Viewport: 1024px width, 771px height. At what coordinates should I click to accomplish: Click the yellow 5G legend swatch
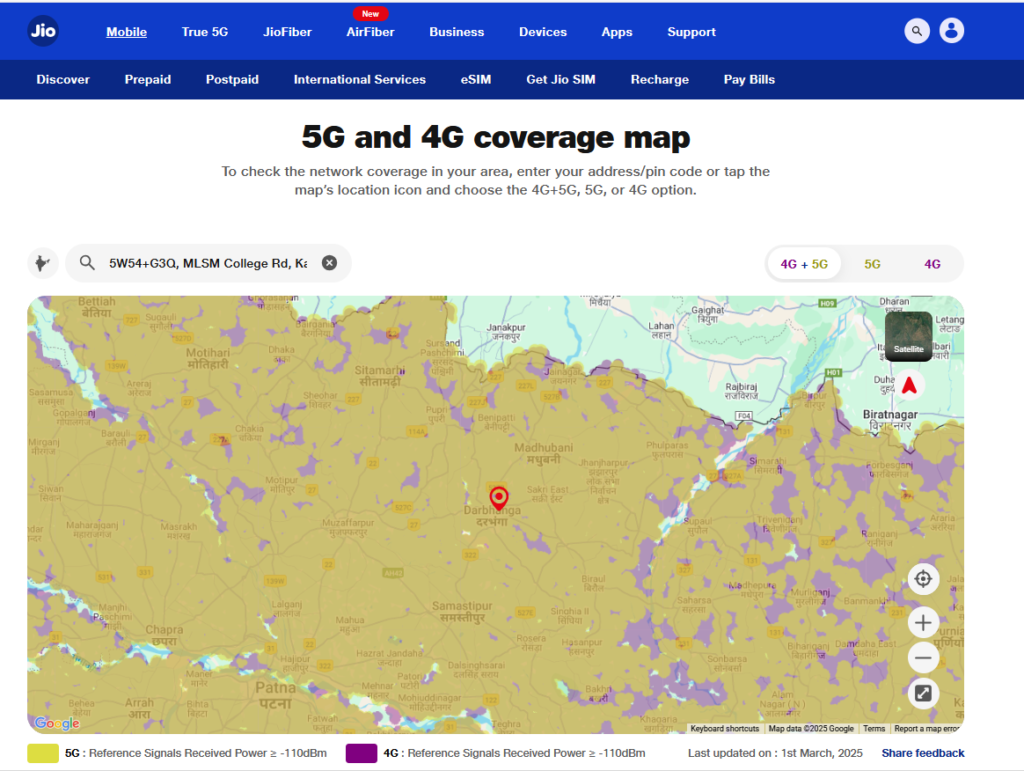[x=42, y=753]
